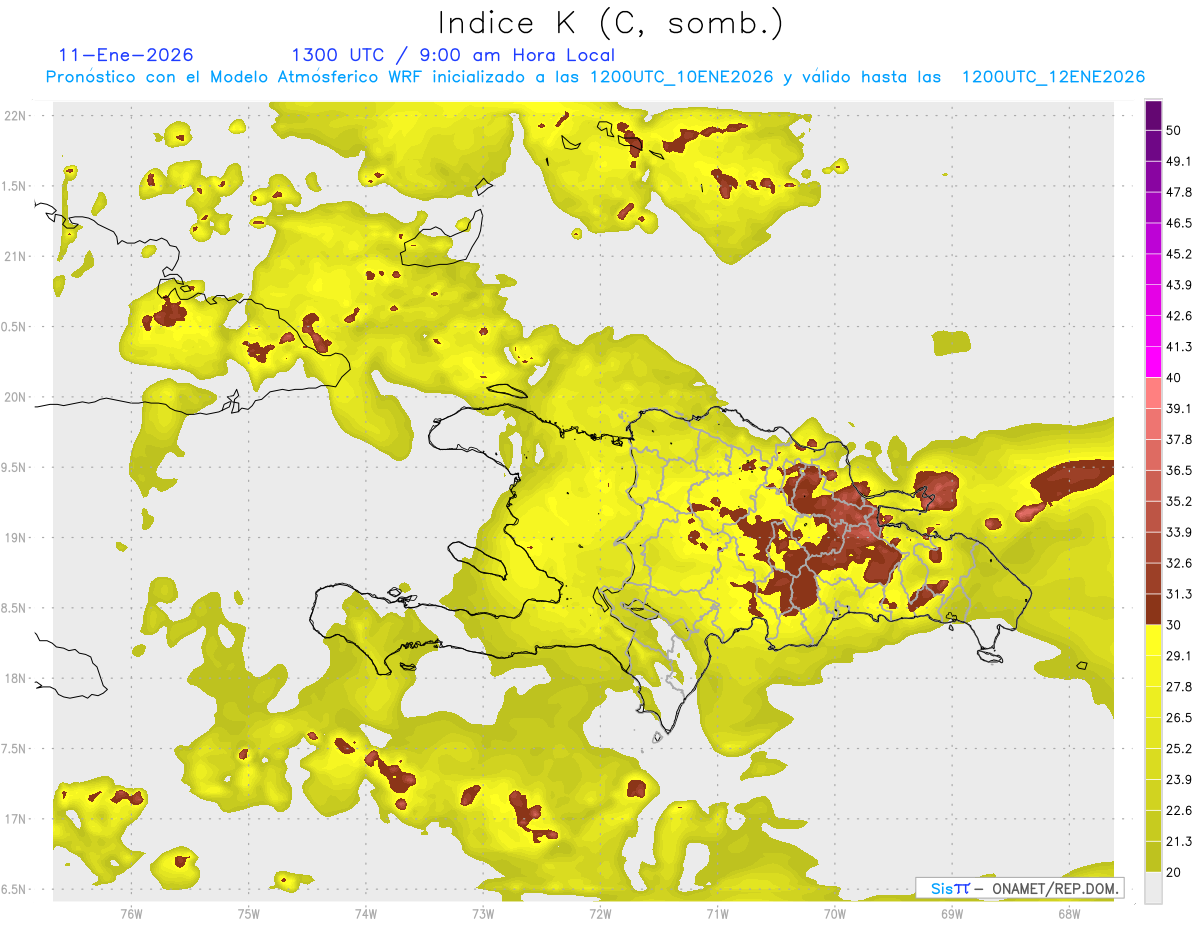
Task: Click the colorbar value "27.8"
Action: [1179, 687]
